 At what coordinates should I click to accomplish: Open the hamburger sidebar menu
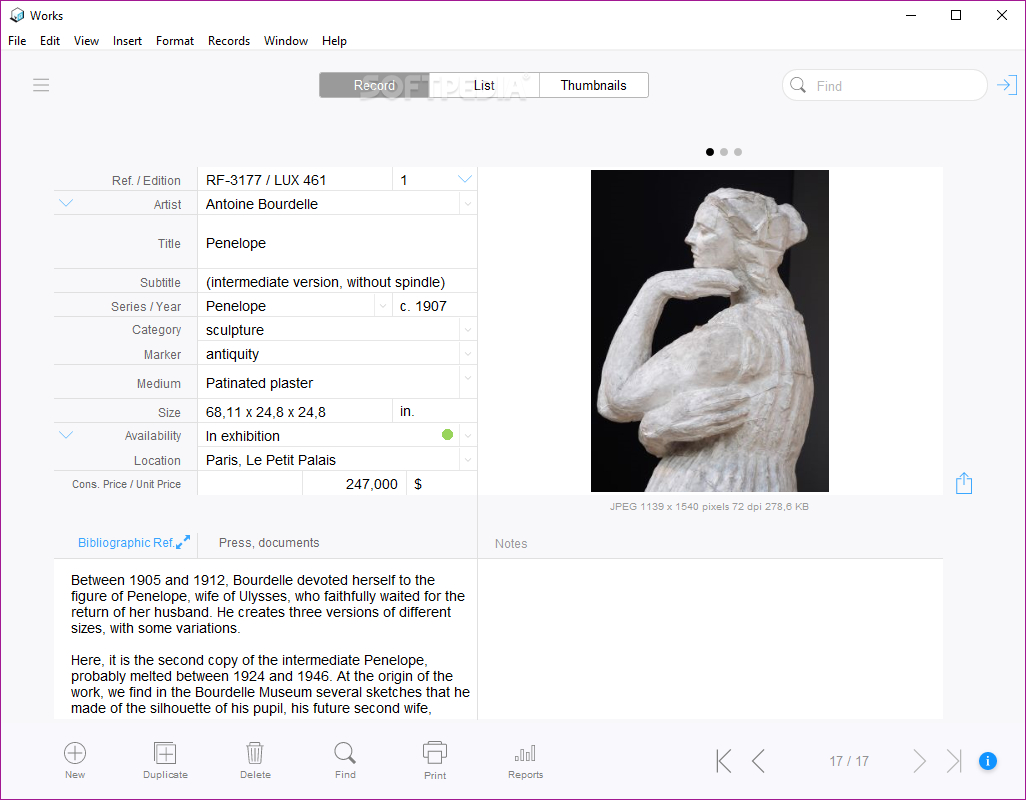point(41,85)
